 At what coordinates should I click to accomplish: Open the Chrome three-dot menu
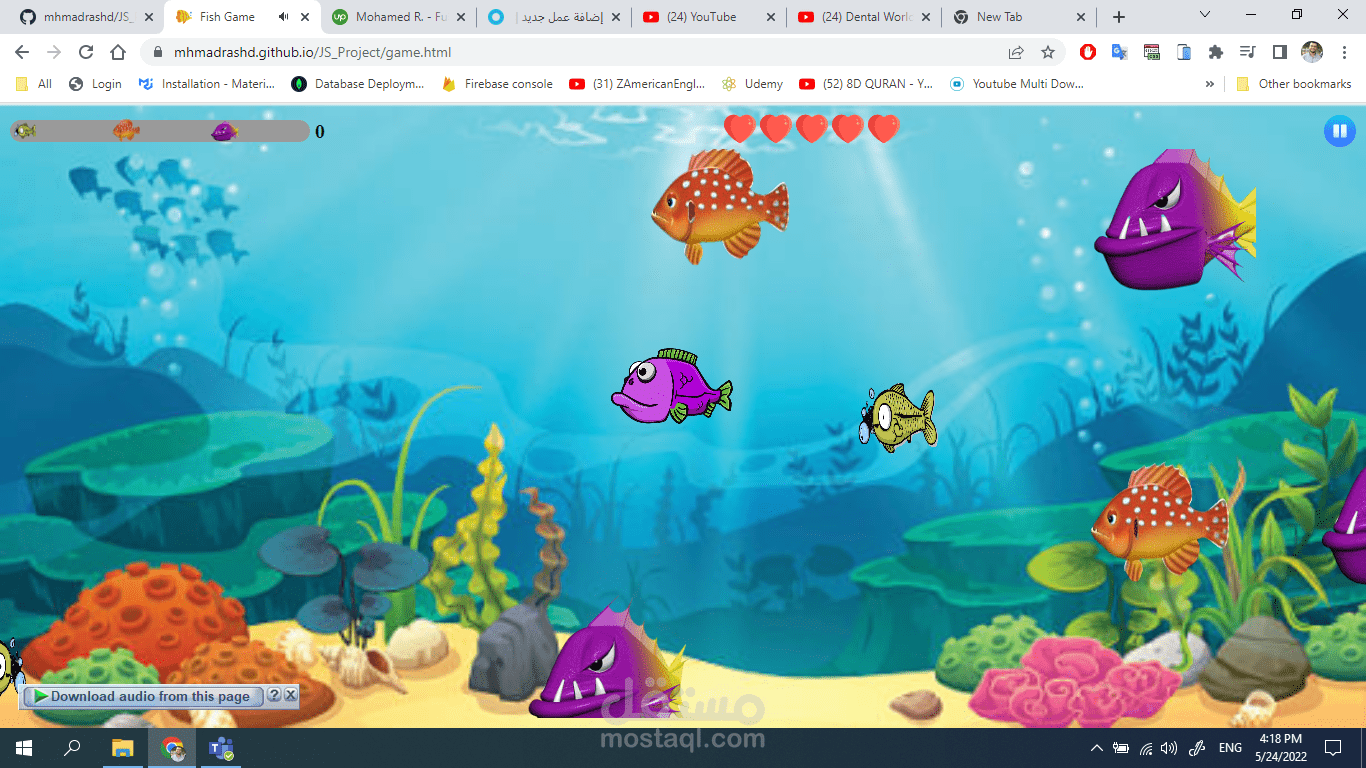pyautogui.click(x=1343, y=52)
